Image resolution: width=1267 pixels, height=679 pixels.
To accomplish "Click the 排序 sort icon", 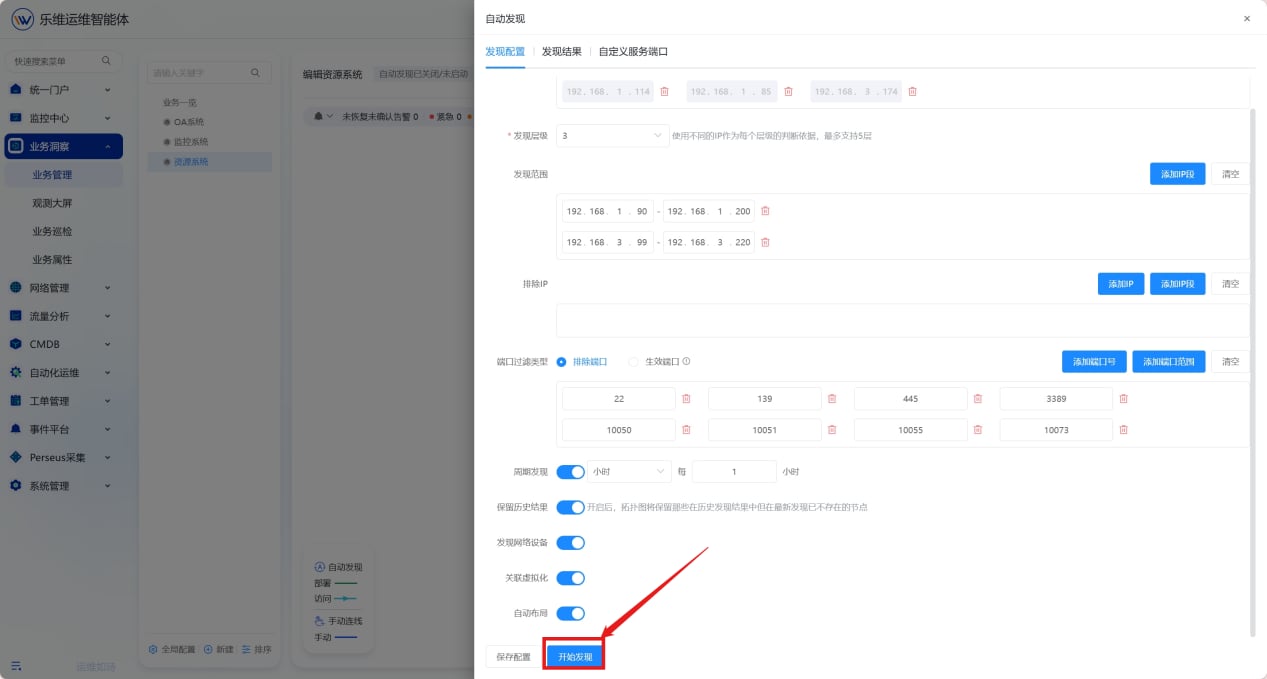I will click(x=247, y=649).
